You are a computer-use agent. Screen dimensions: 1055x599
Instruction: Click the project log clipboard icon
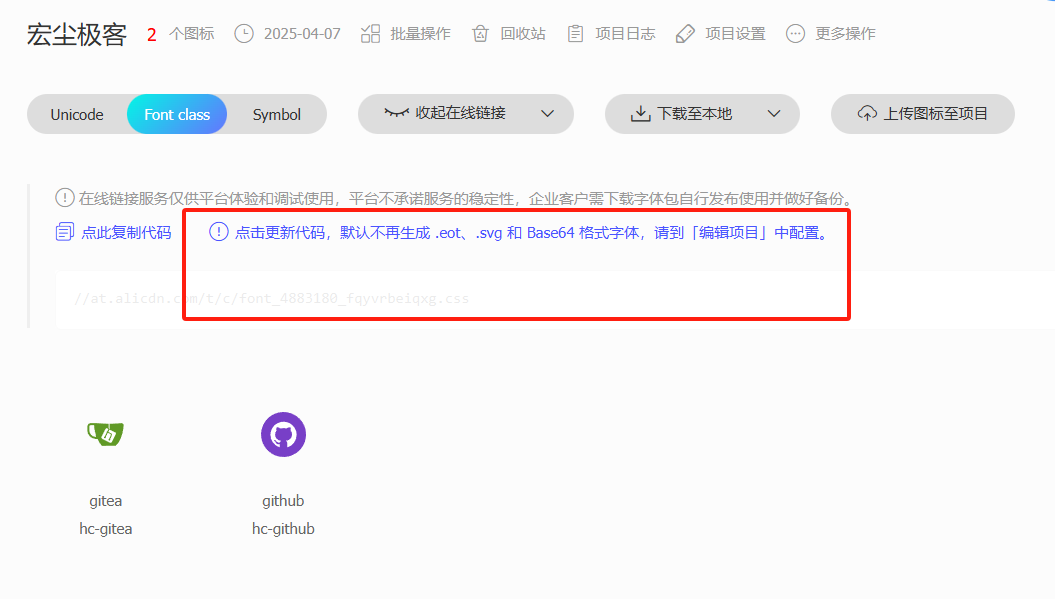[x=575, y=34]
